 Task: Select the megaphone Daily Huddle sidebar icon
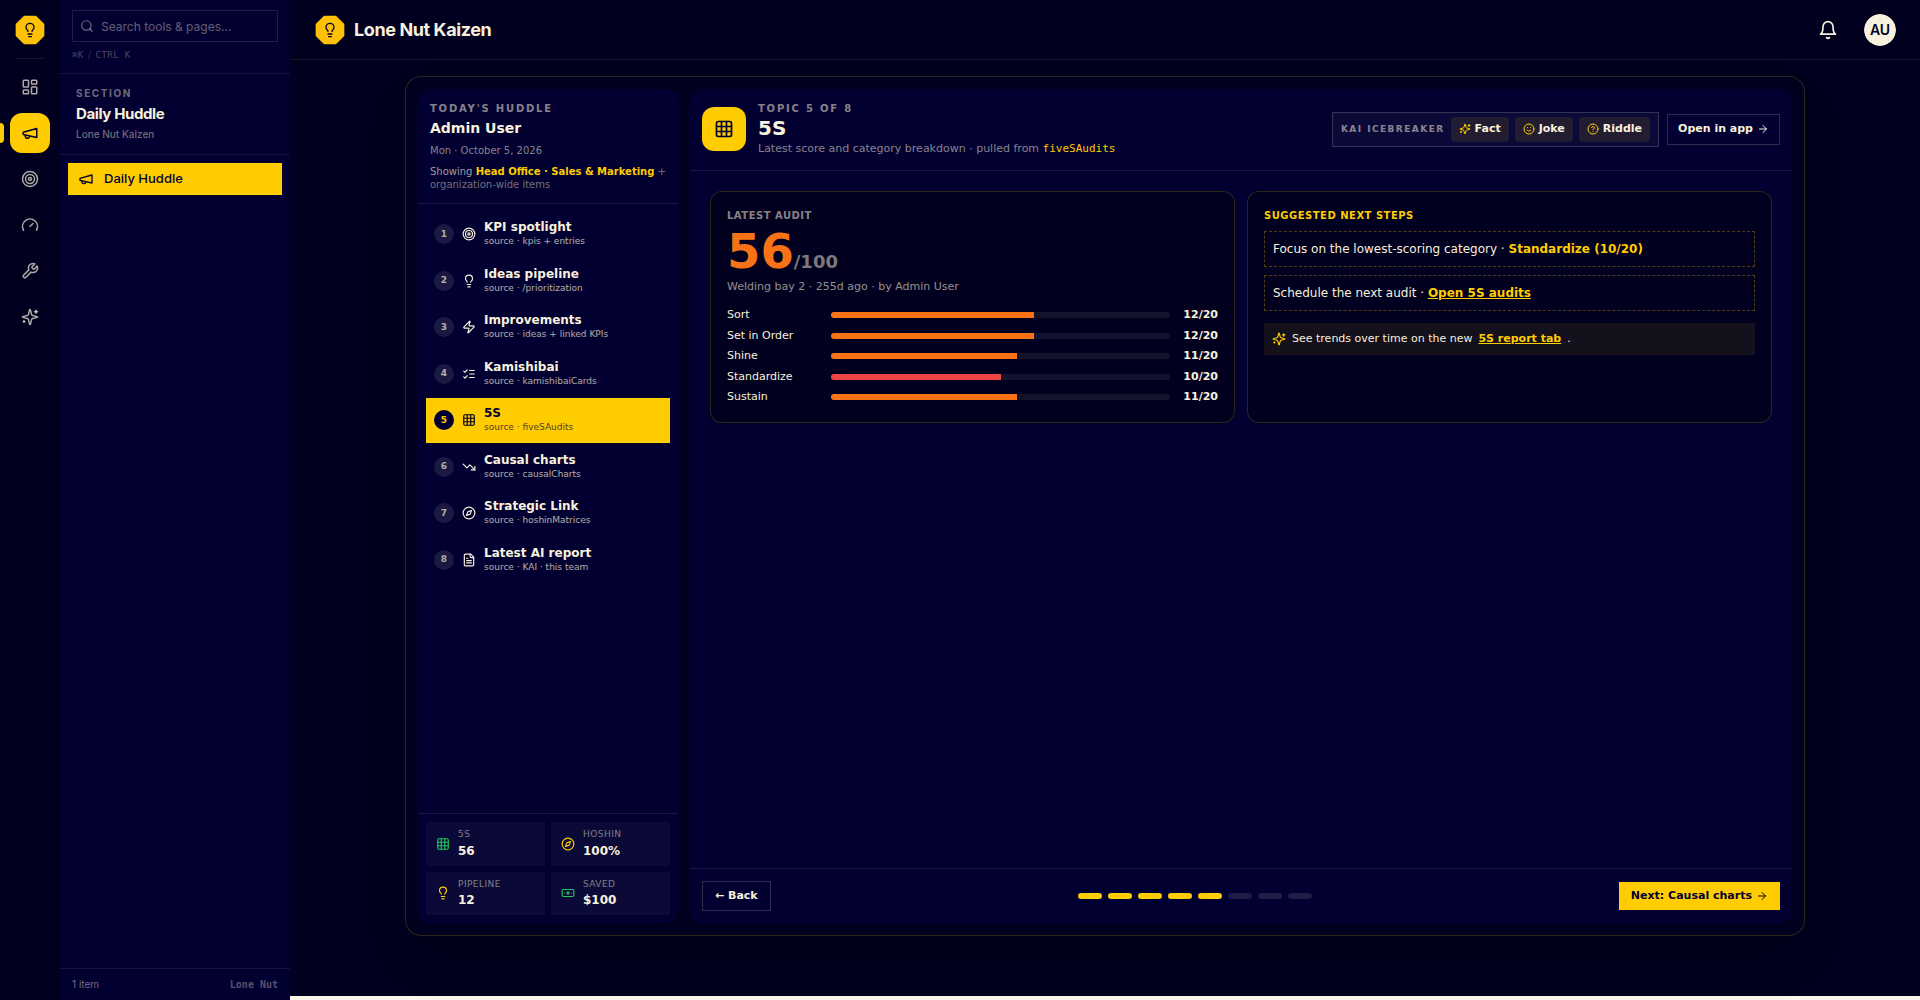30,133
